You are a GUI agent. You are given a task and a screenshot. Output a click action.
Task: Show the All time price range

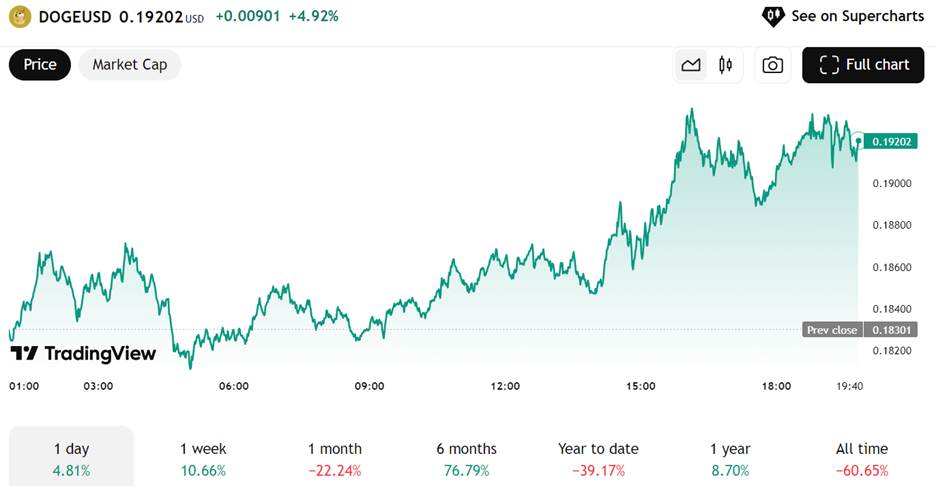[861, 459]
